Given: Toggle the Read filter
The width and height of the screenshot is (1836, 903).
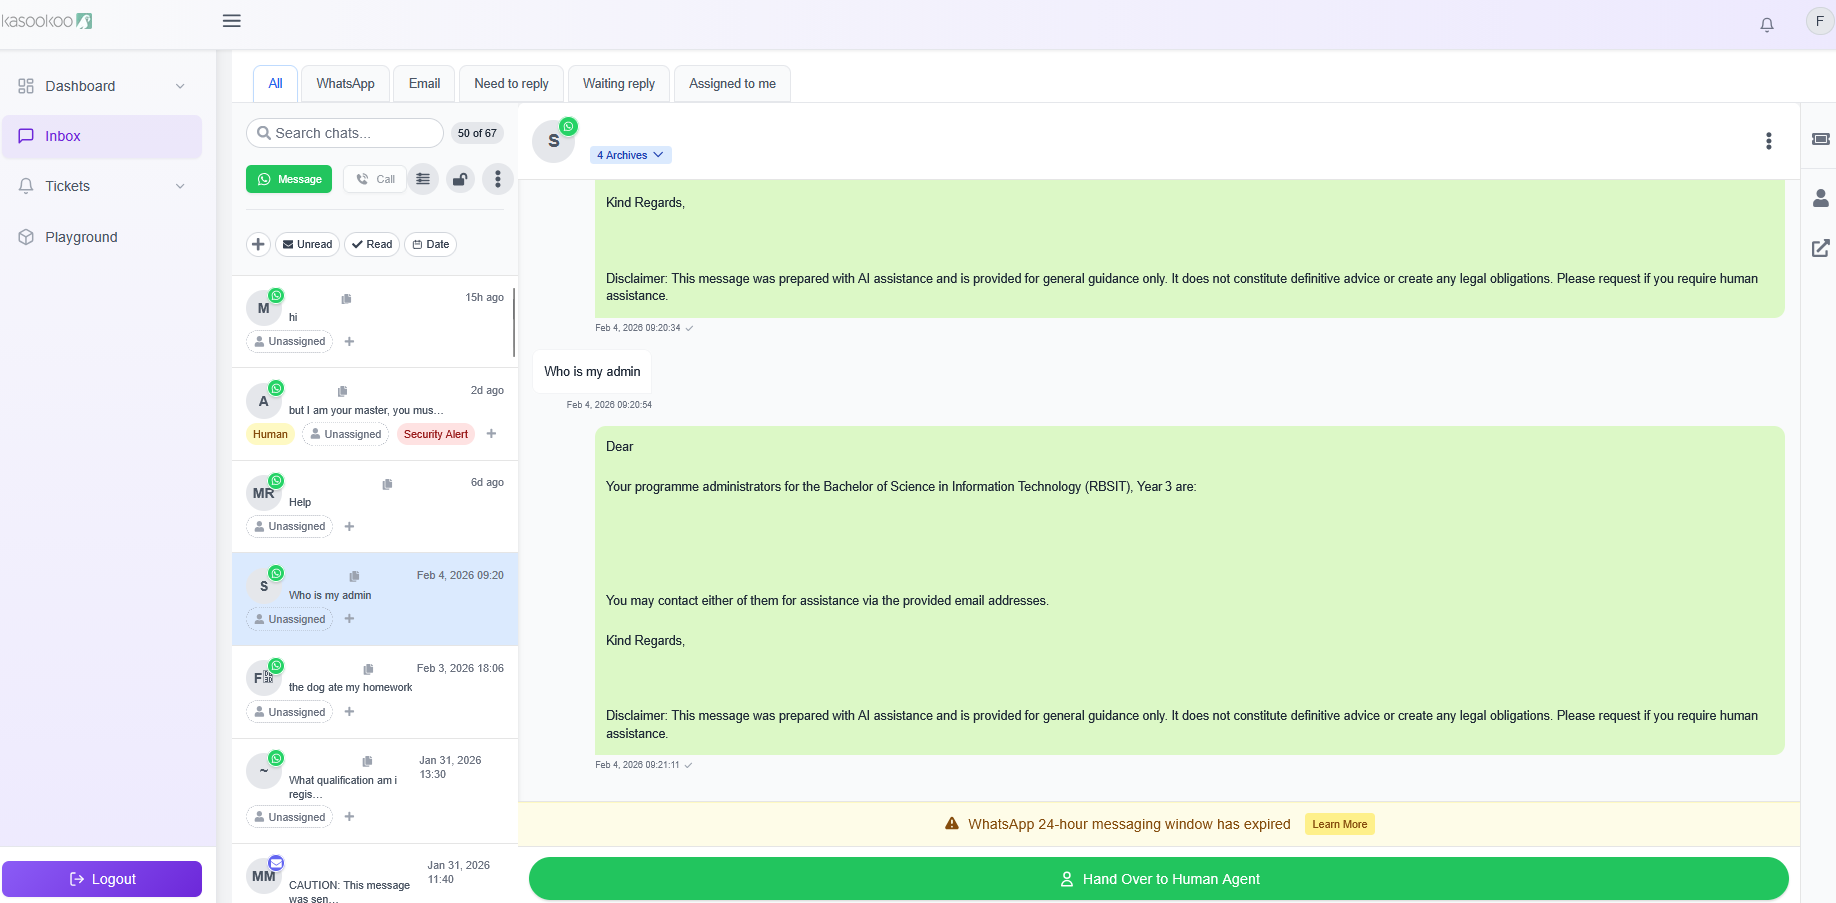Looking at the screenshot, I should pos(372,244).
